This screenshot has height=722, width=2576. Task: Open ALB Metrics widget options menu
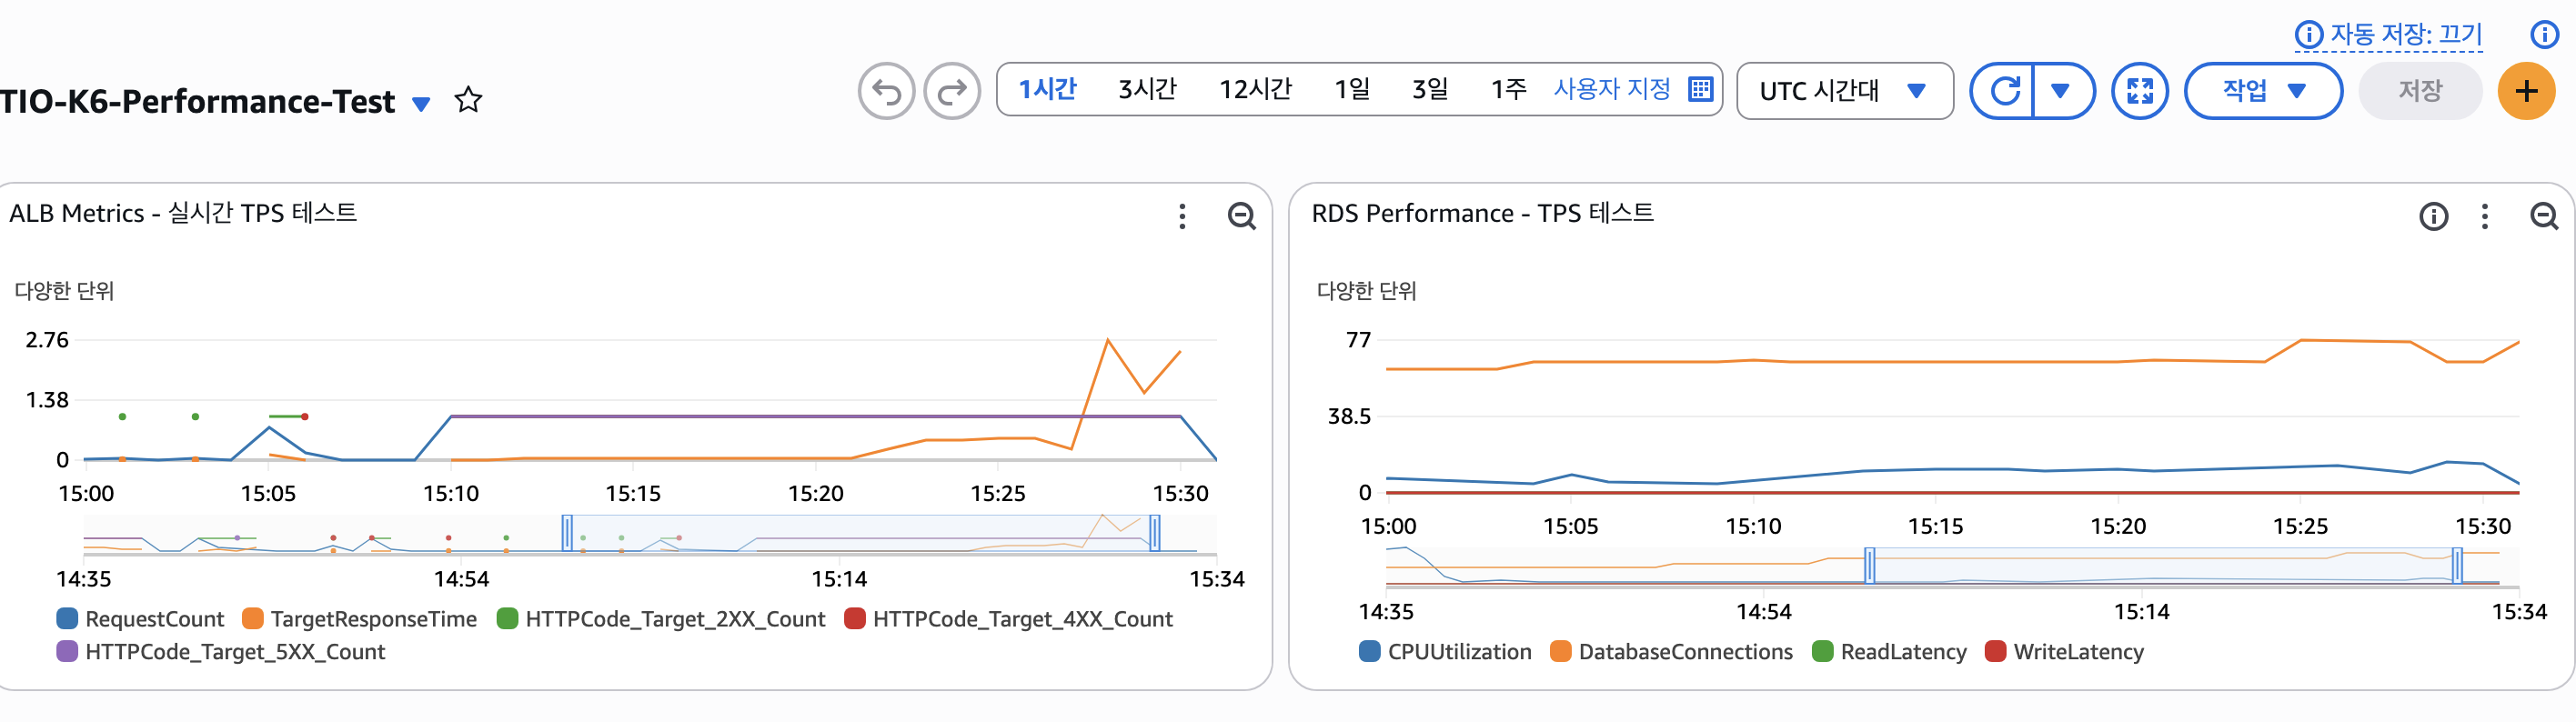click(x=1182, y=216)
